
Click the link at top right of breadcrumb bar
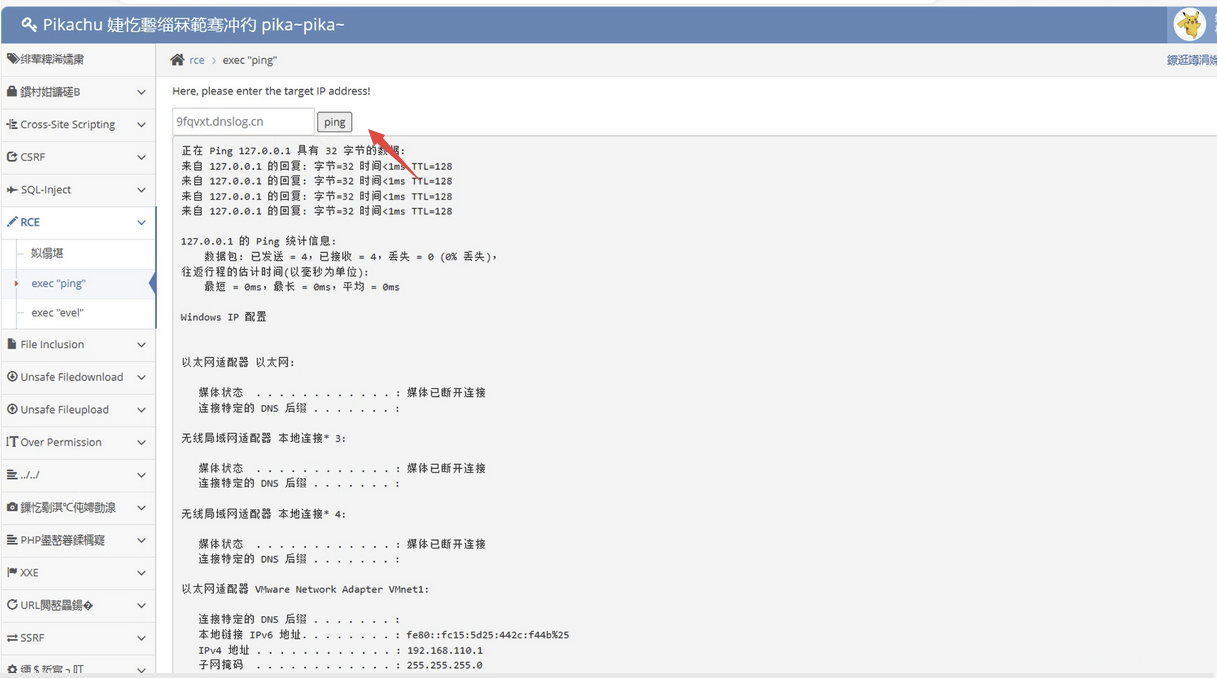click(x=1191, y=60)
